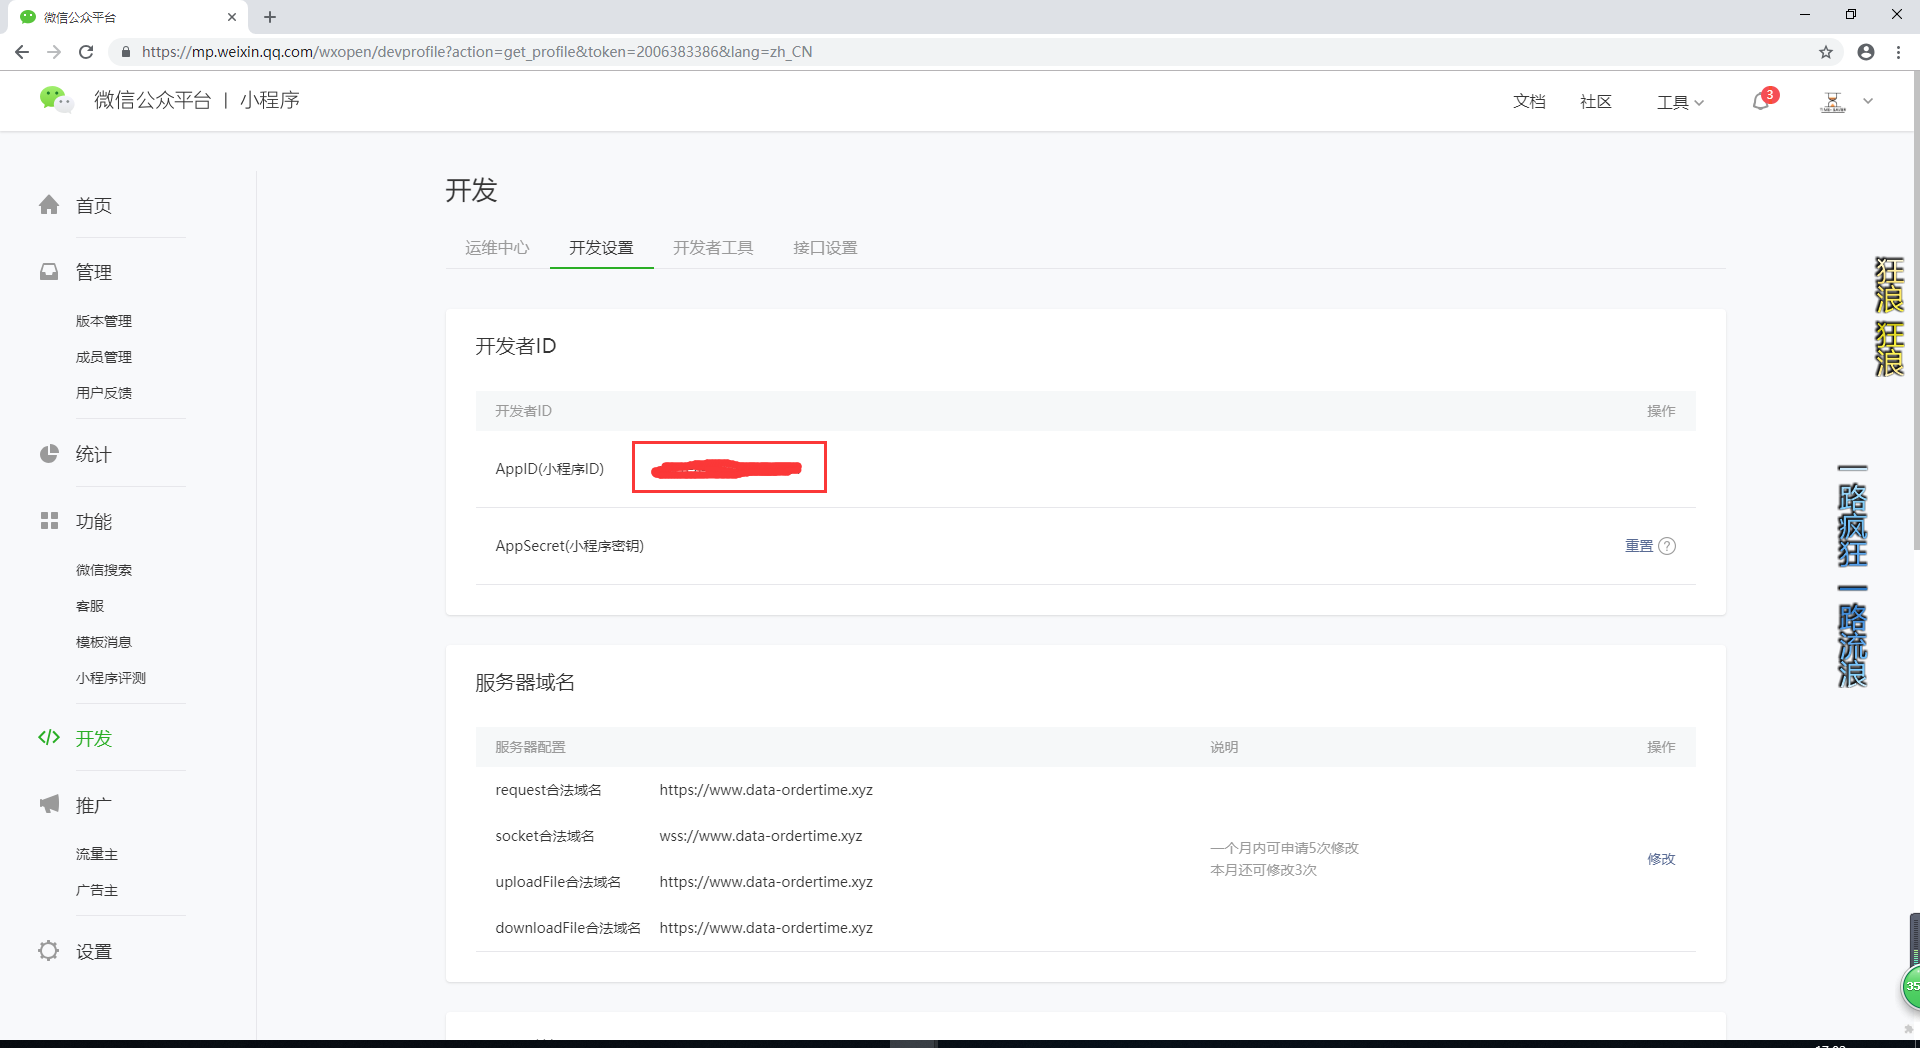Click 修改 link for server domains
The image size is (1920, 1048).
point(1661,859)
